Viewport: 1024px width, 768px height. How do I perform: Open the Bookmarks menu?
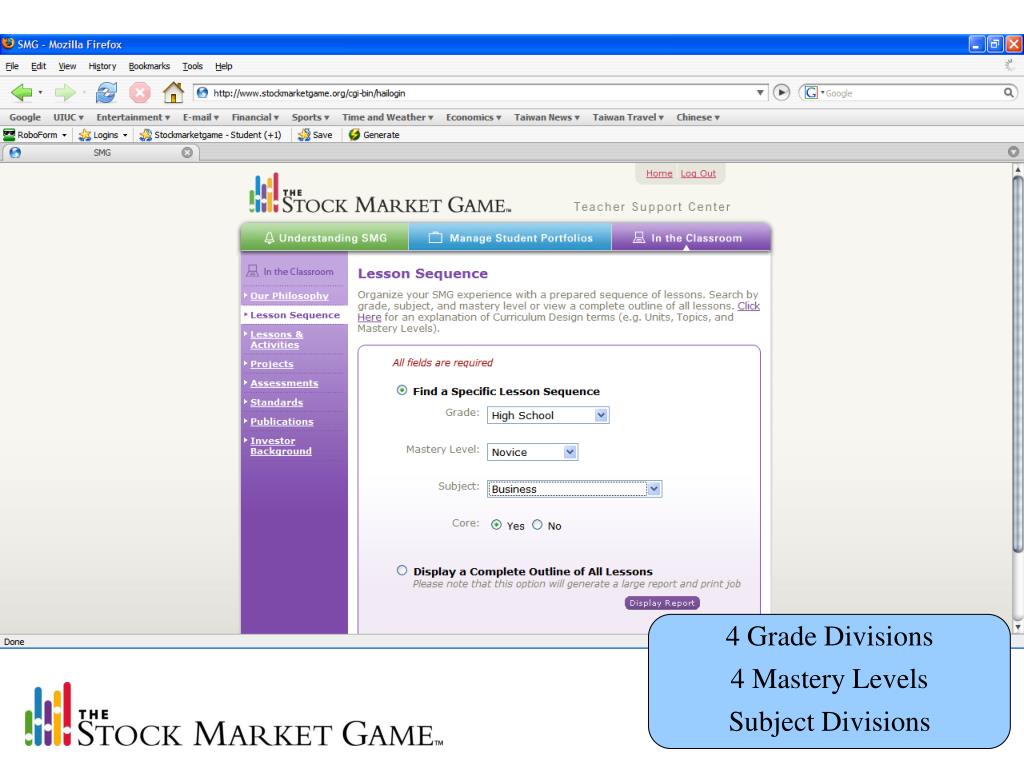click(149, 66)
